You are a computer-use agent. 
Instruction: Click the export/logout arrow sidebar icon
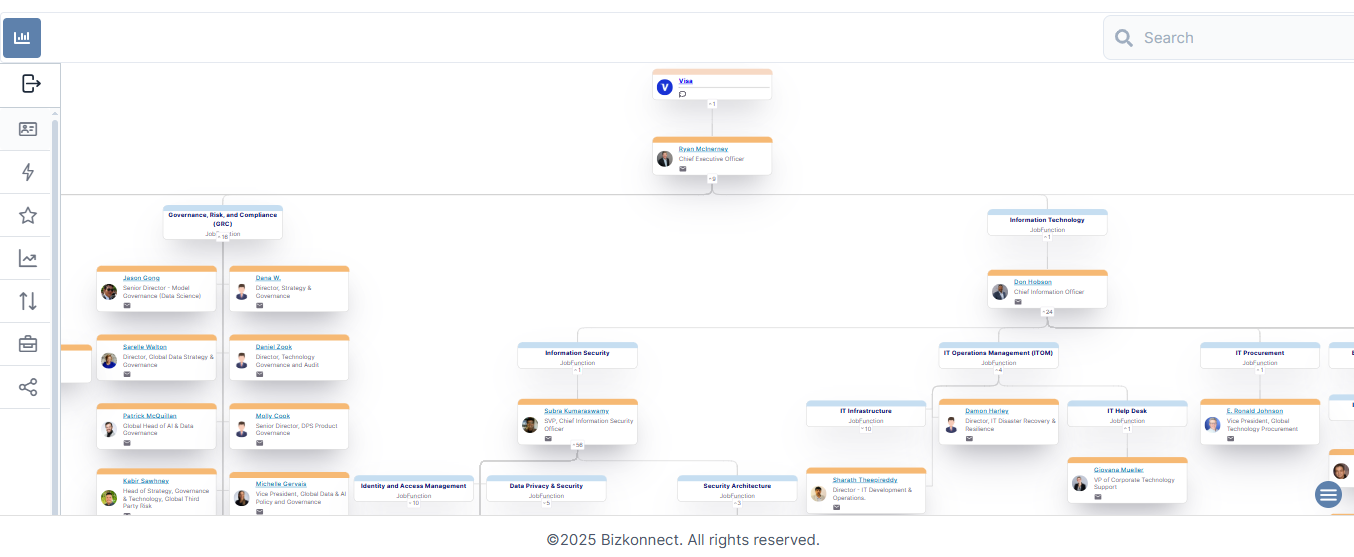pyautogui.click(x=31, y=83)
